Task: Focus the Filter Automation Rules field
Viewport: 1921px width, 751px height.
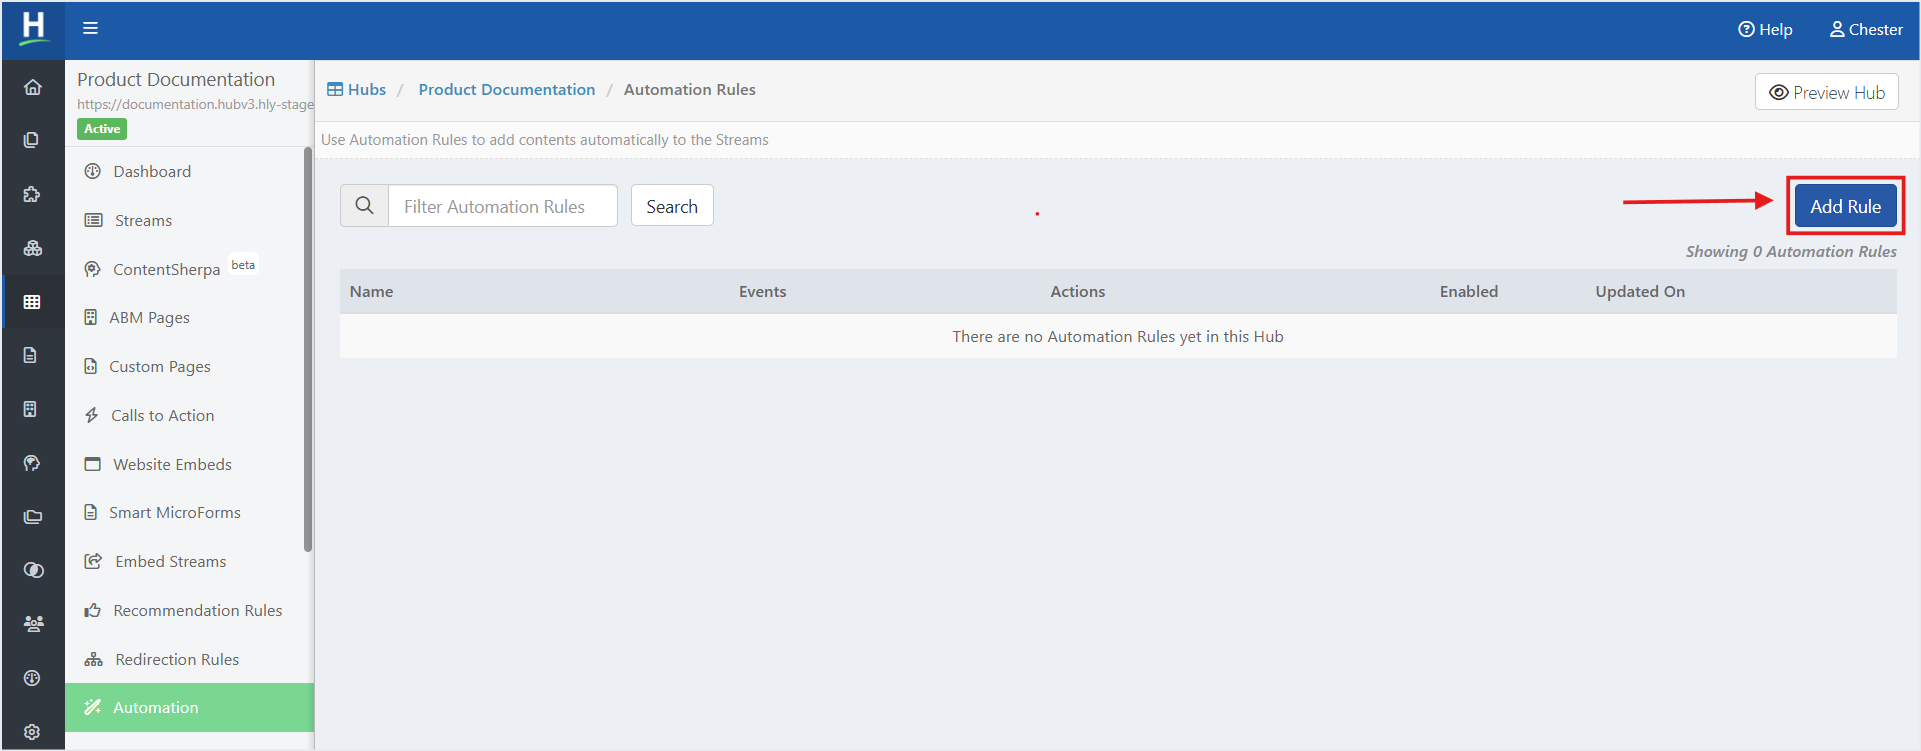Action: coord(503,206)
